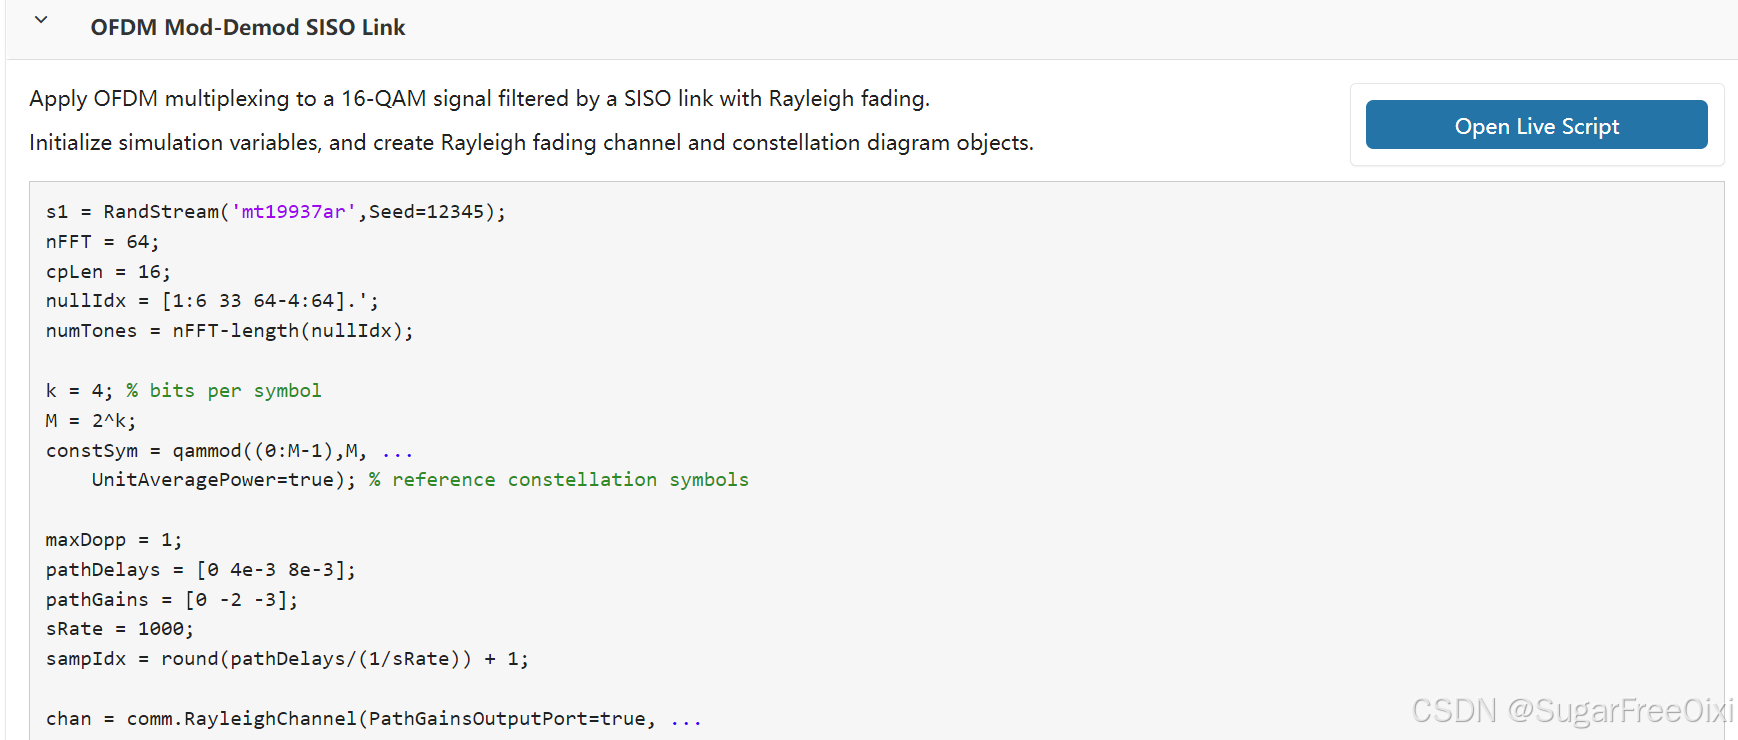Click the code line 's1 = RandStream'

click(276, 212)
